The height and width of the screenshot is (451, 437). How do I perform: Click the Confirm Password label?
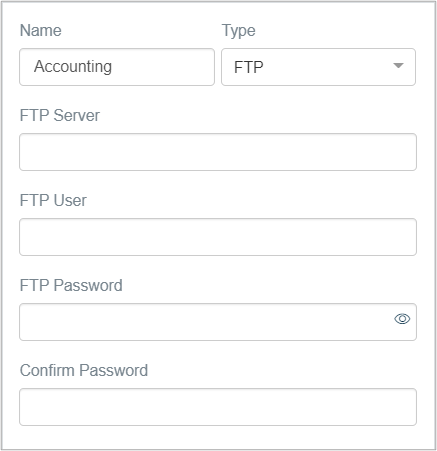coord(84,371)
